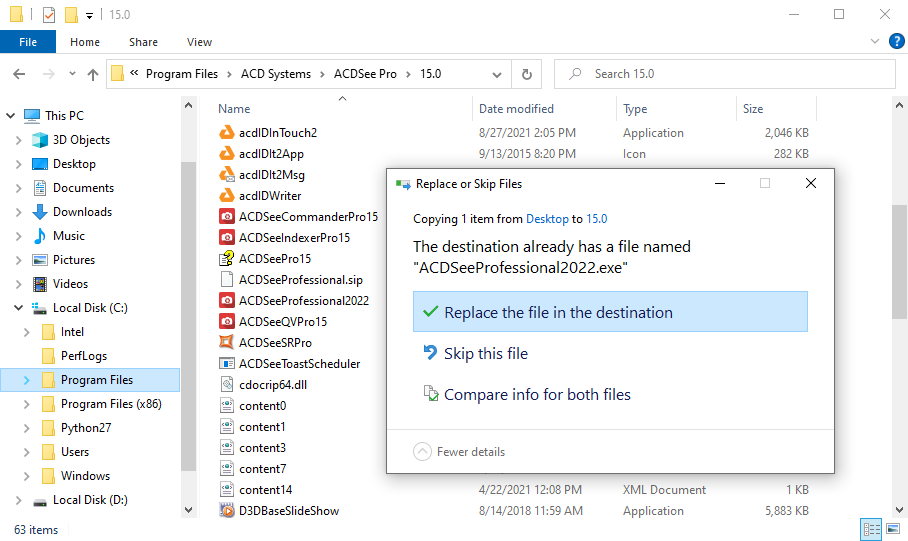Select the PerfLogs folder in tree
This screenshot has height=541, width=908.
pyautogui.click(x=83, y=356)
